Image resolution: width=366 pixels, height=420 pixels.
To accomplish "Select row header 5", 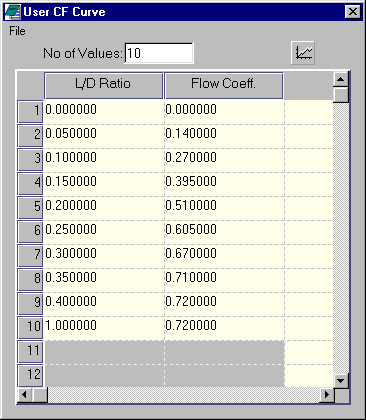I will tap(30, 208).
